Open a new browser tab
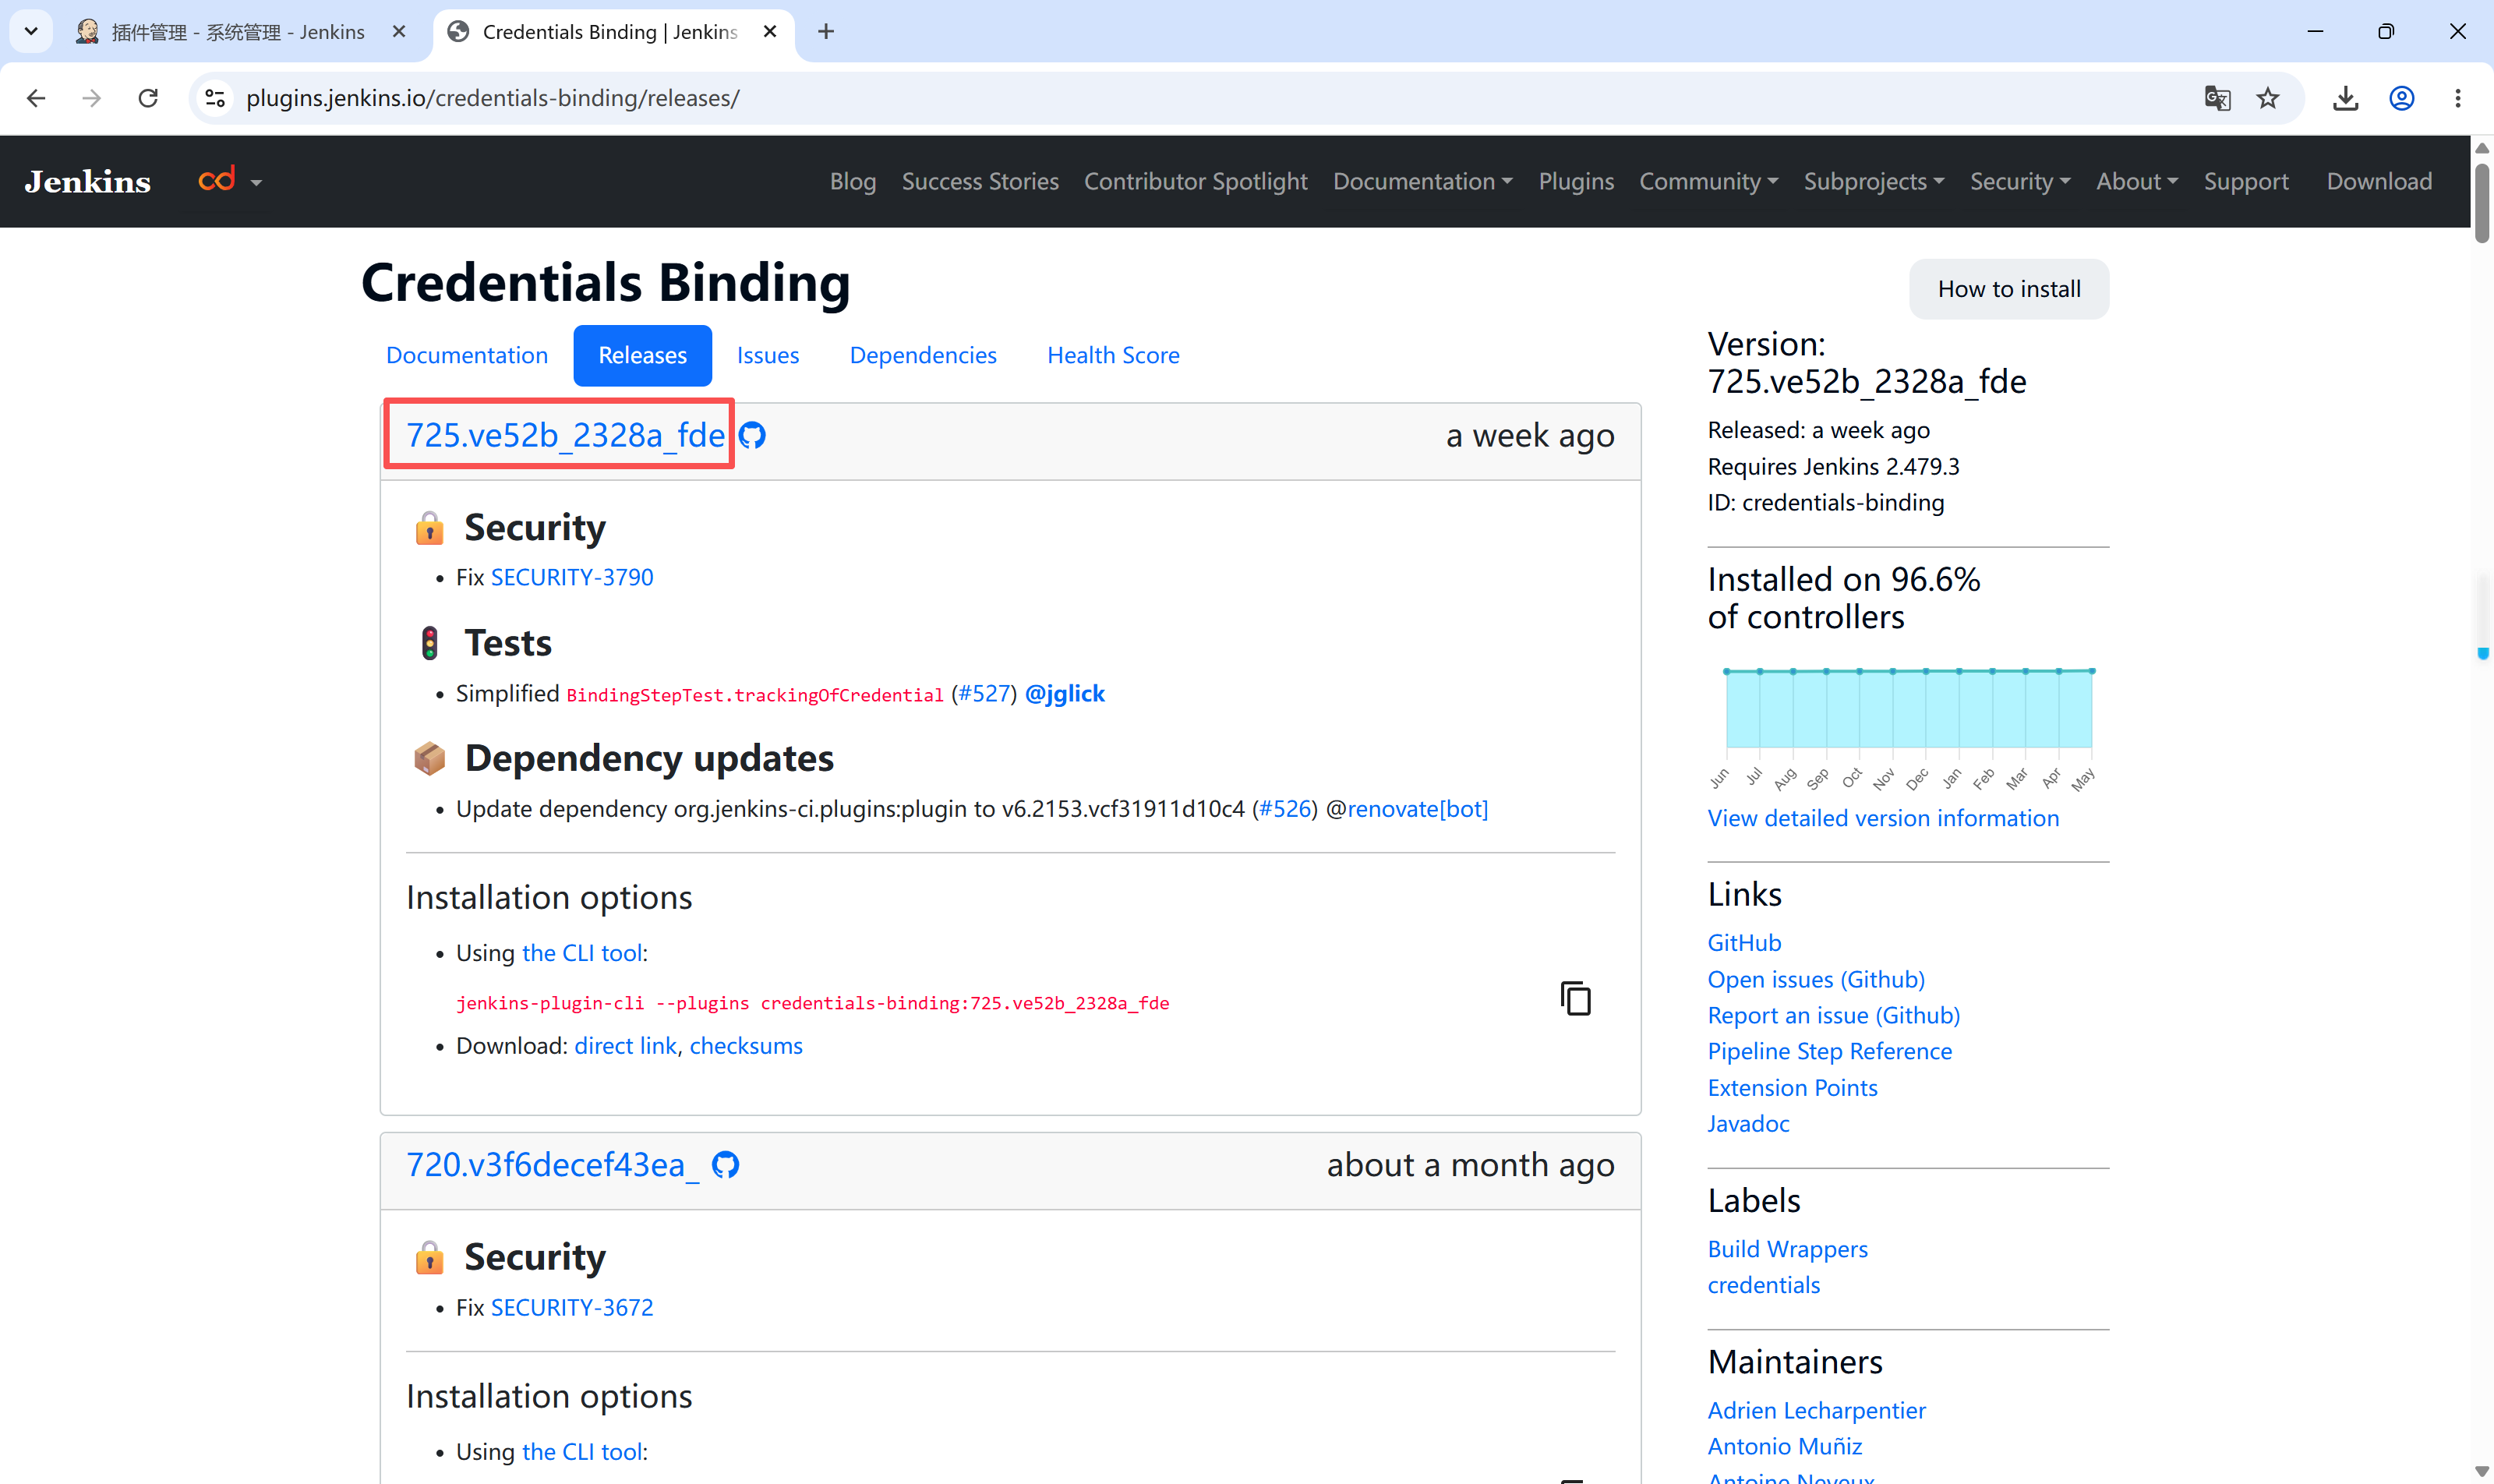The height and width of the screenshot is (1484, 2494). click(826, 32)
